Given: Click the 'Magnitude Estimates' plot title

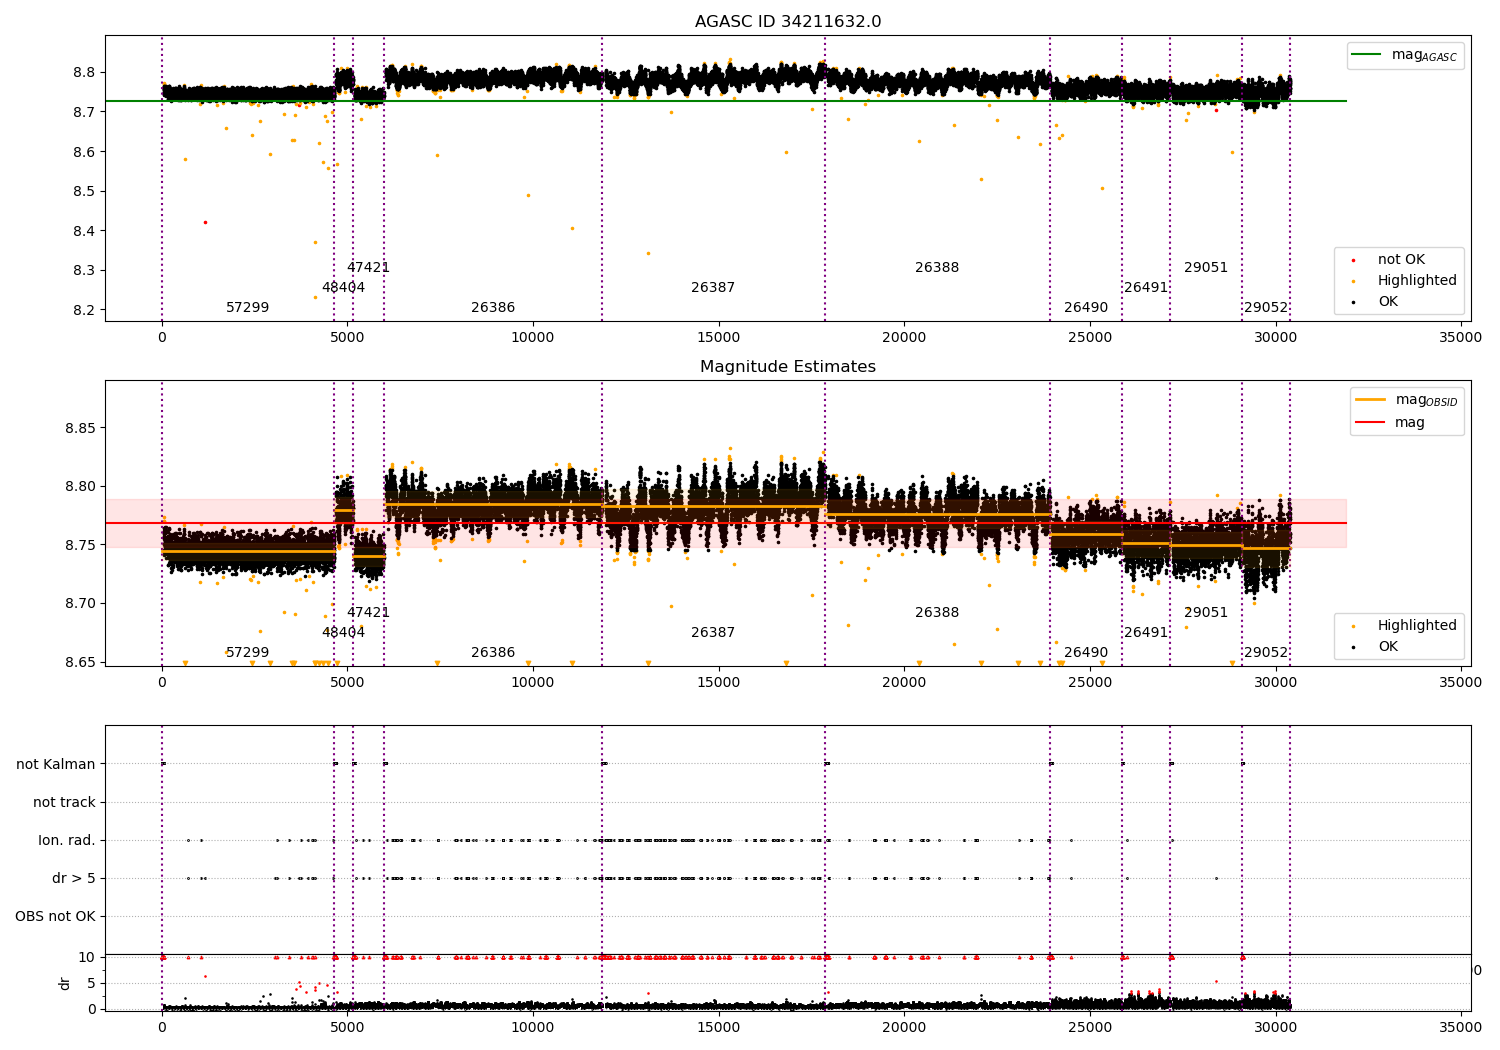Looking at the screenshot, I should (x=788, y=367).
